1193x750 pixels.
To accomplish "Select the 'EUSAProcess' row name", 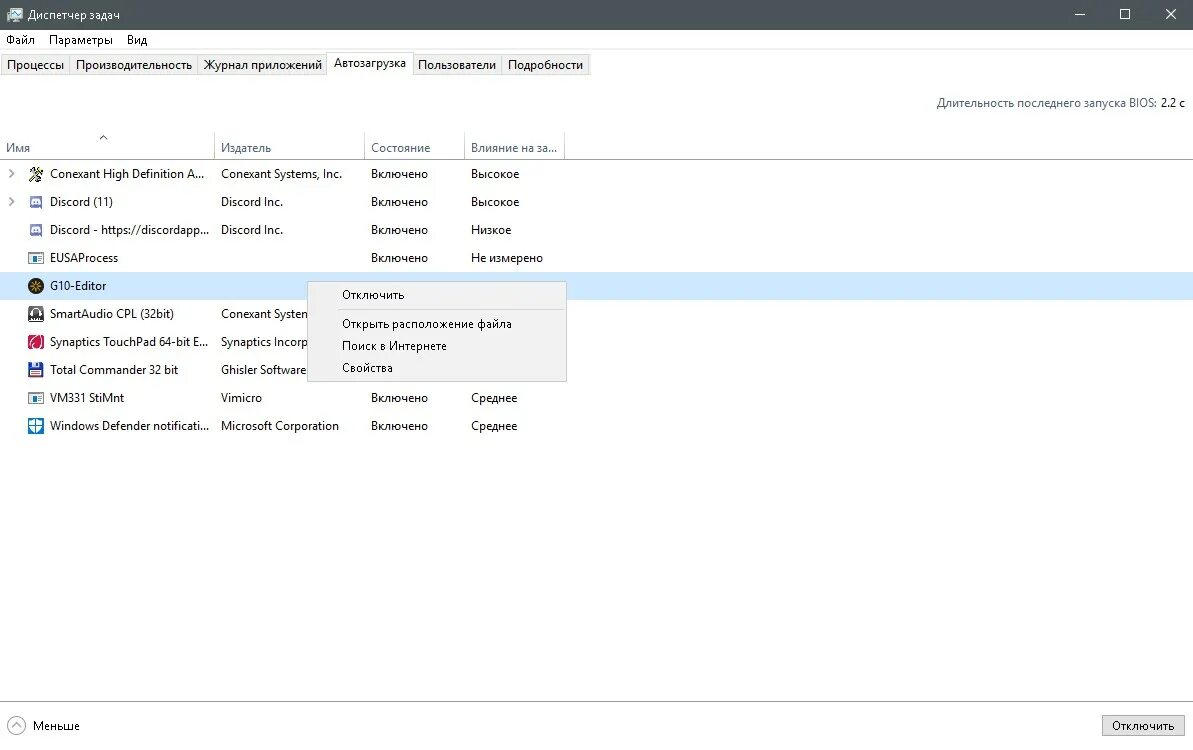I will (84, 258).
